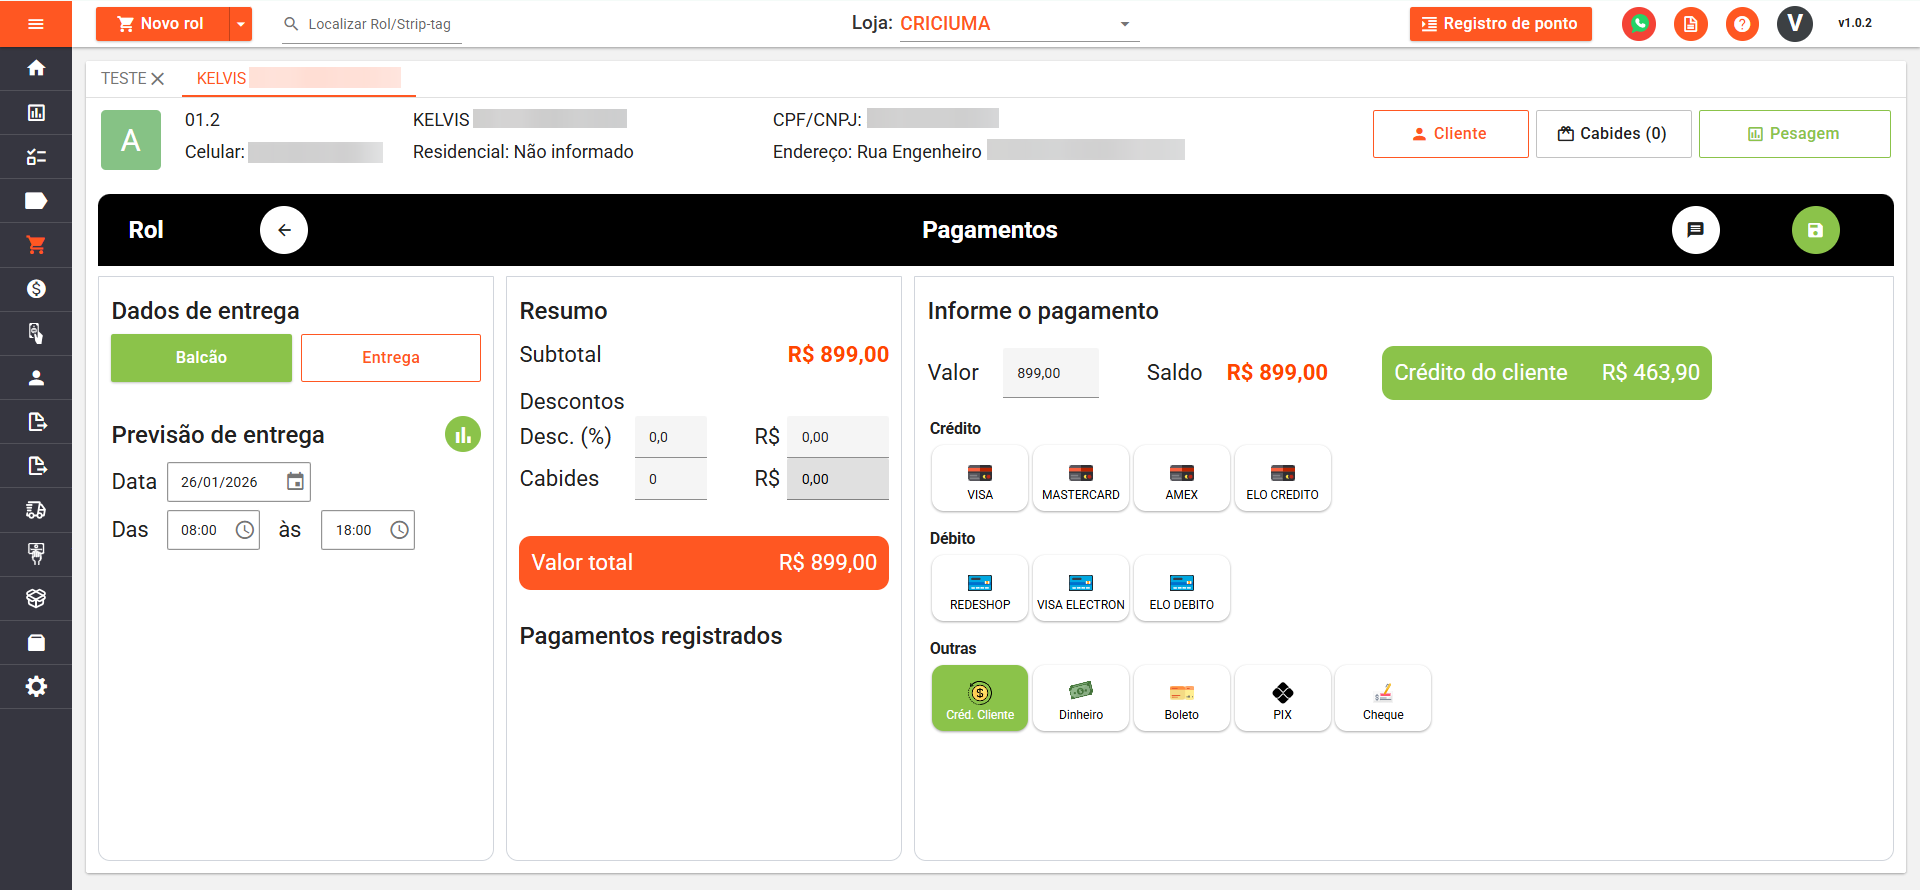The width and height of the screenshot is (1920, 890).
Task: Click the Valor input field
Action: pyautogui.click(x=1050, y=373)
